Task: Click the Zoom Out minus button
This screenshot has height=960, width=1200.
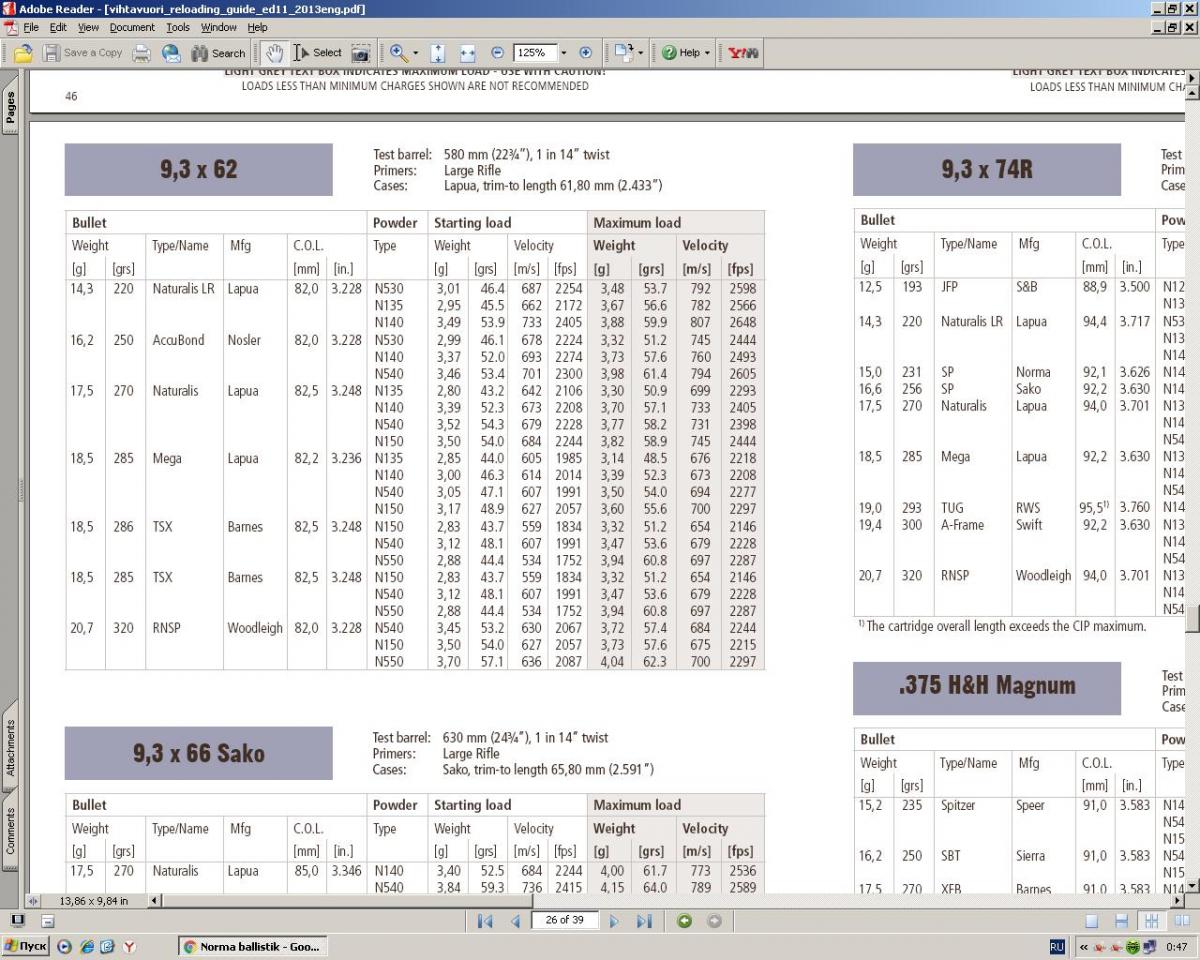Action: (497, 53)
